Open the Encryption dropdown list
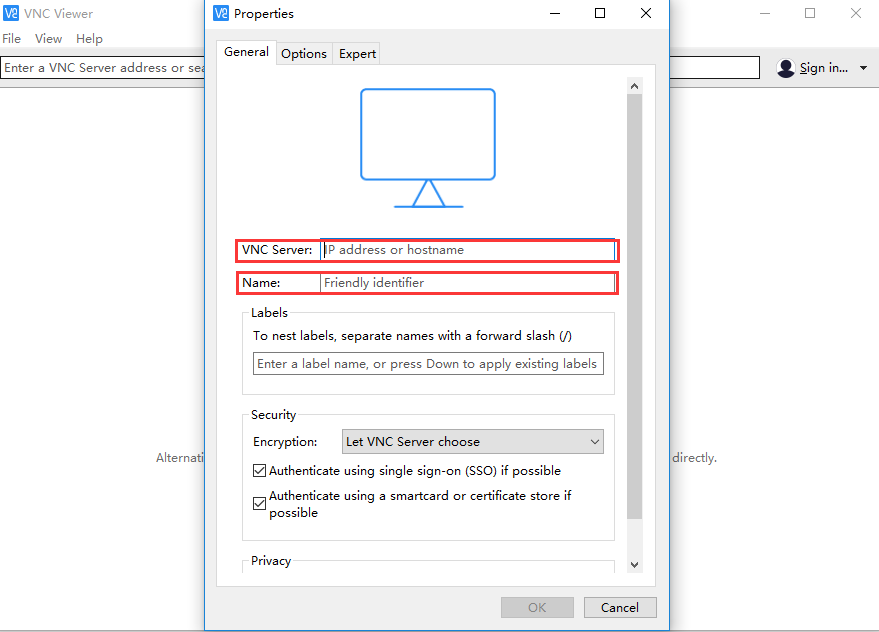The height and width of the screenshot is (632, 879). 472,442
